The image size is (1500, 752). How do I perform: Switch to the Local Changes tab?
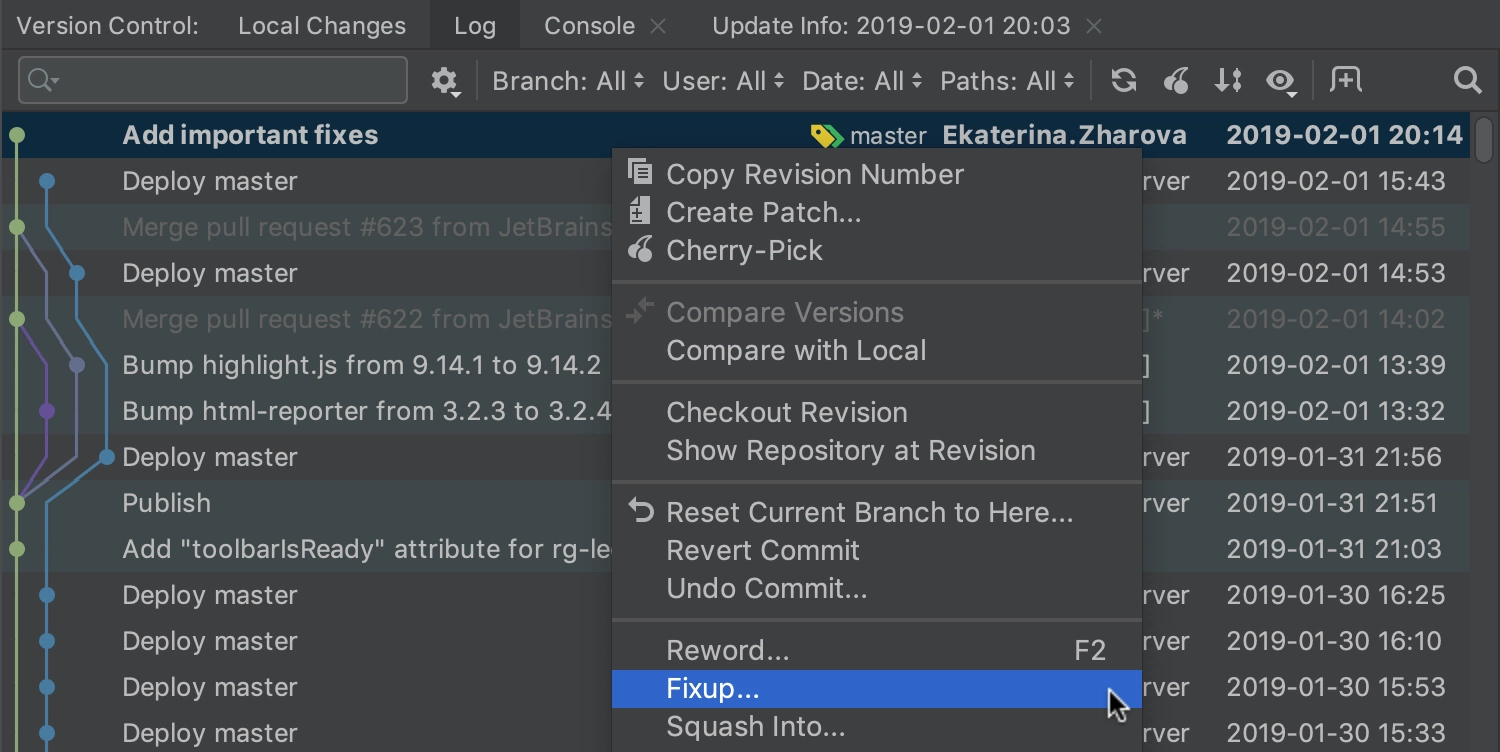(x=322, y=26)
